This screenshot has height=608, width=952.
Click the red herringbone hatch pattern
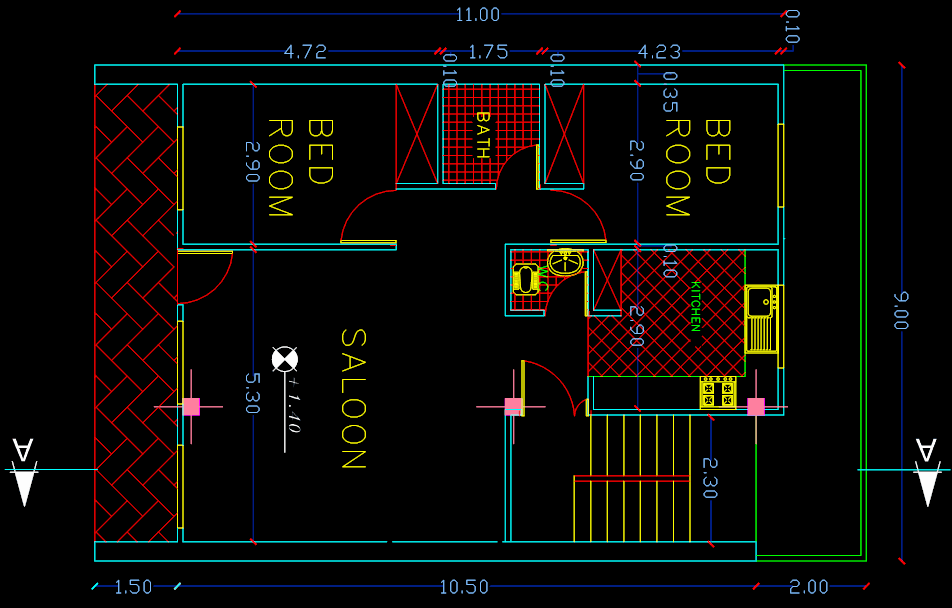click(x=136, y=312)
